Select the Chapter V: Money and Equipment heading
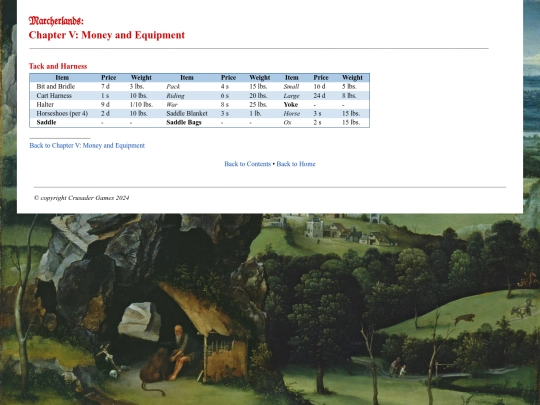Image resolution: width=540 pixels, height=405 pixels. click(107, 35)
